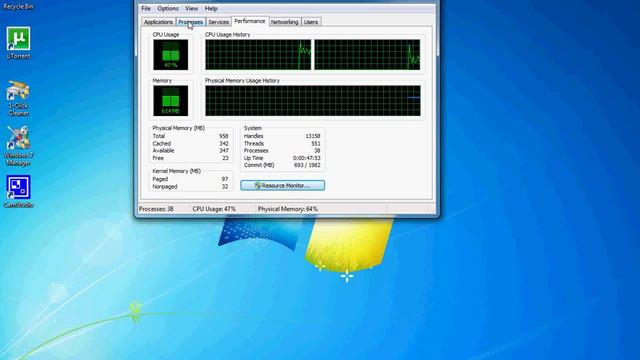
Task: Click the second CPU Usage History graph
Action: pyautogui.click(x=367, y=55)
